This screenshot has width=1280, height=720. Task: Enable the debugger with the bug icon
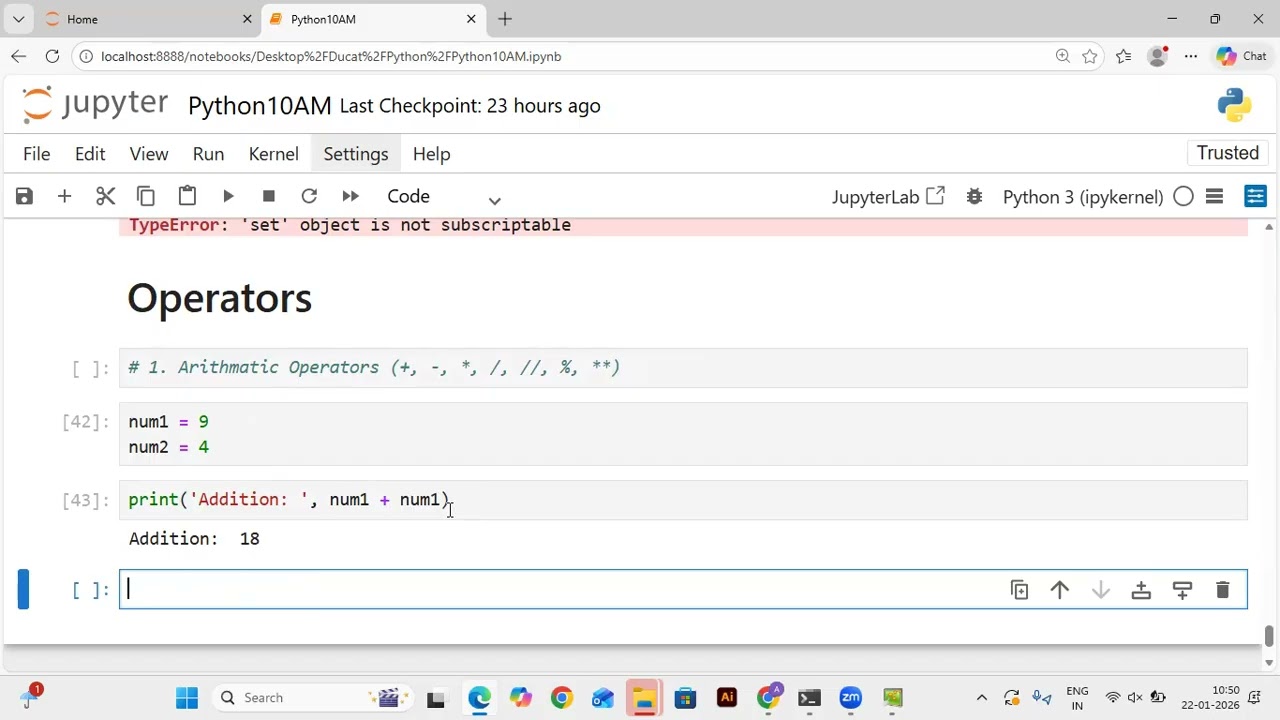pos(974,197)
